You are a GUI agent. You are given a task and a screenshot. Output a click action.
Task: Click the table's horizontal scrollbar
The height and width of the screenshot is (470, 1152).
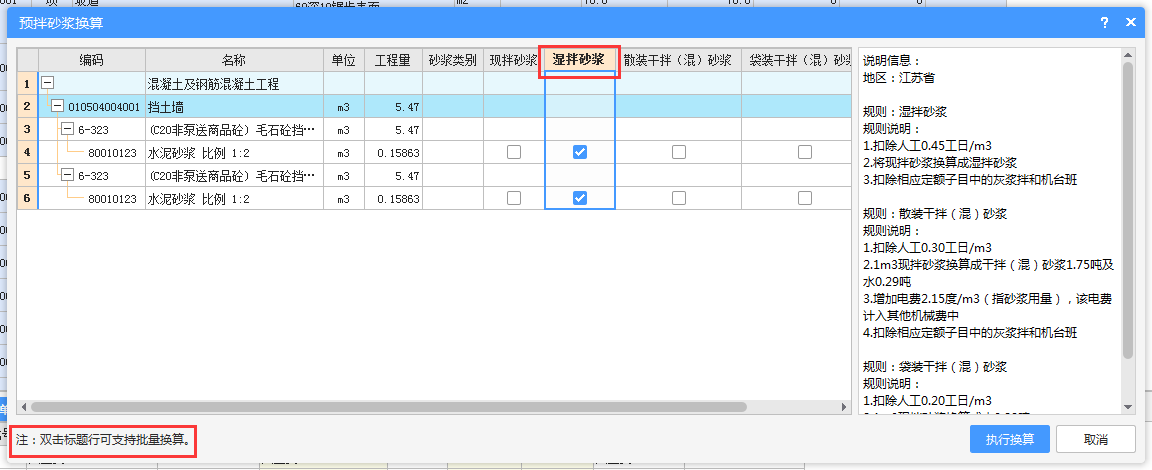(390, 407)
